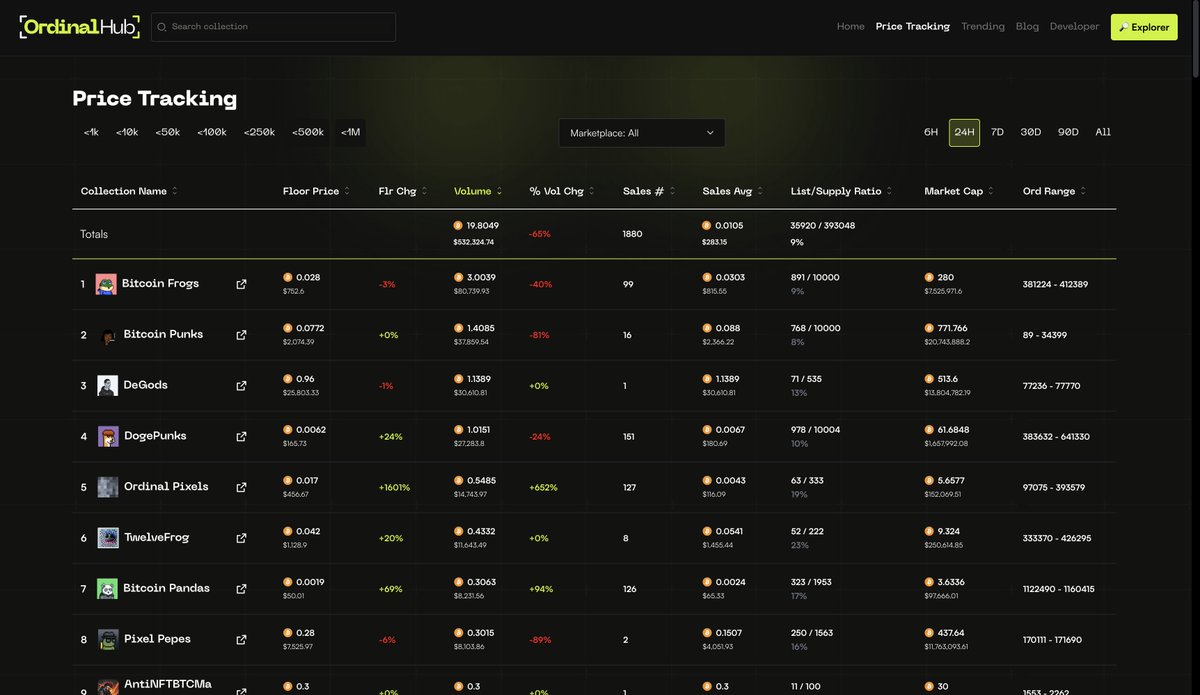This screenshot has height=695, width=1200.
Task: Open the DeGods collection
Action: (146, 385)
